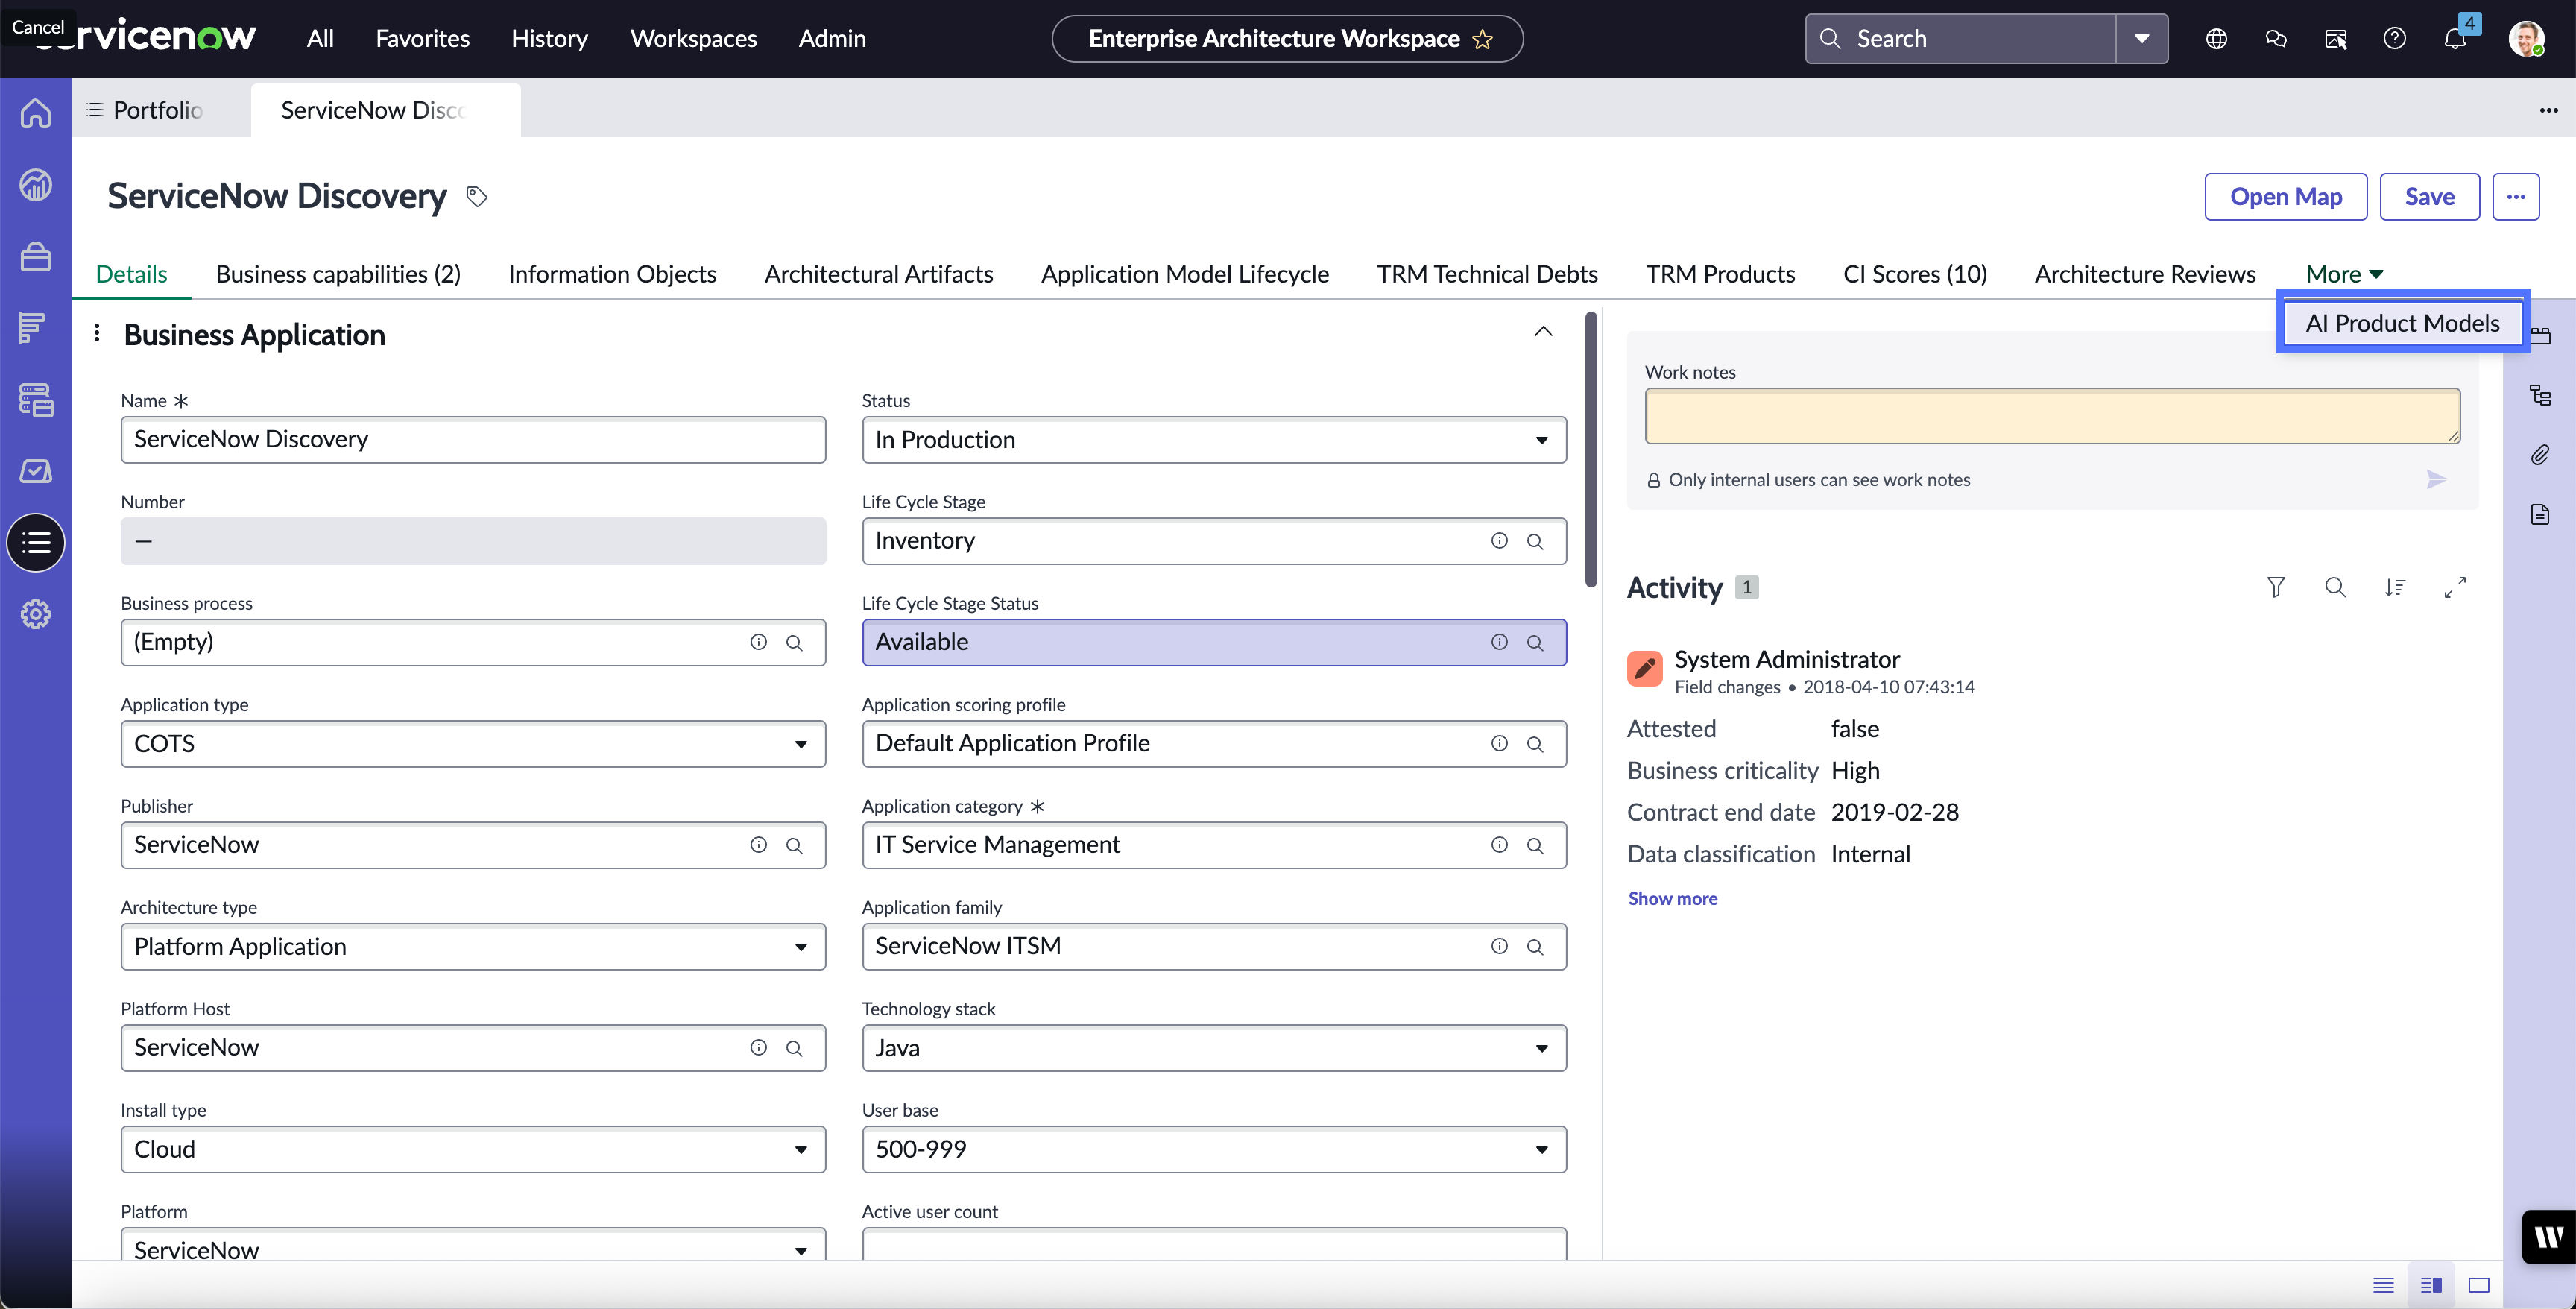Open the chat bubbles icon in header
This screenshot has width=2576, height=1309.
(x=2276, y=39)
